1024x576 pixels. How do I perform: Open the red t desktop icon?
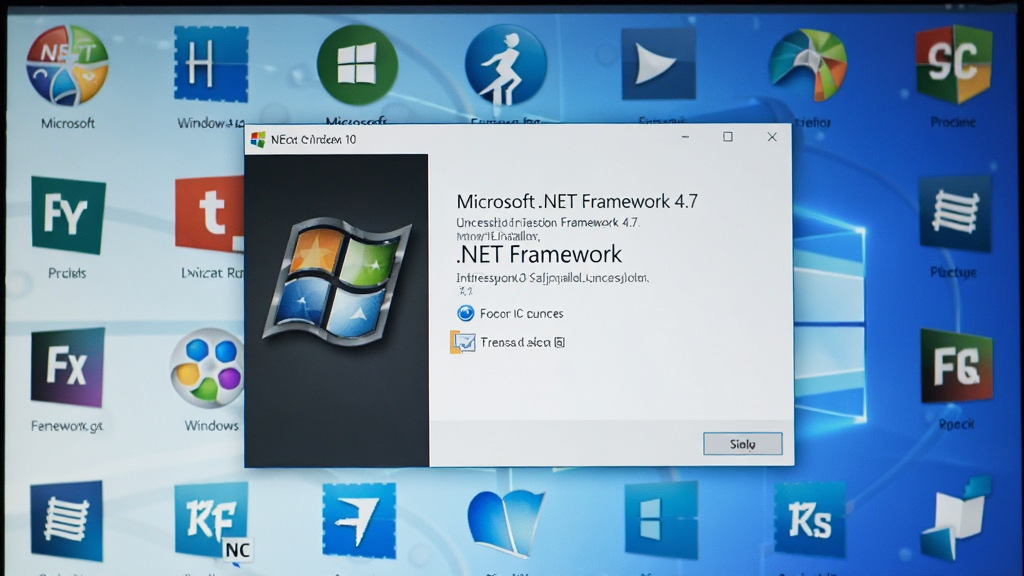210,214
